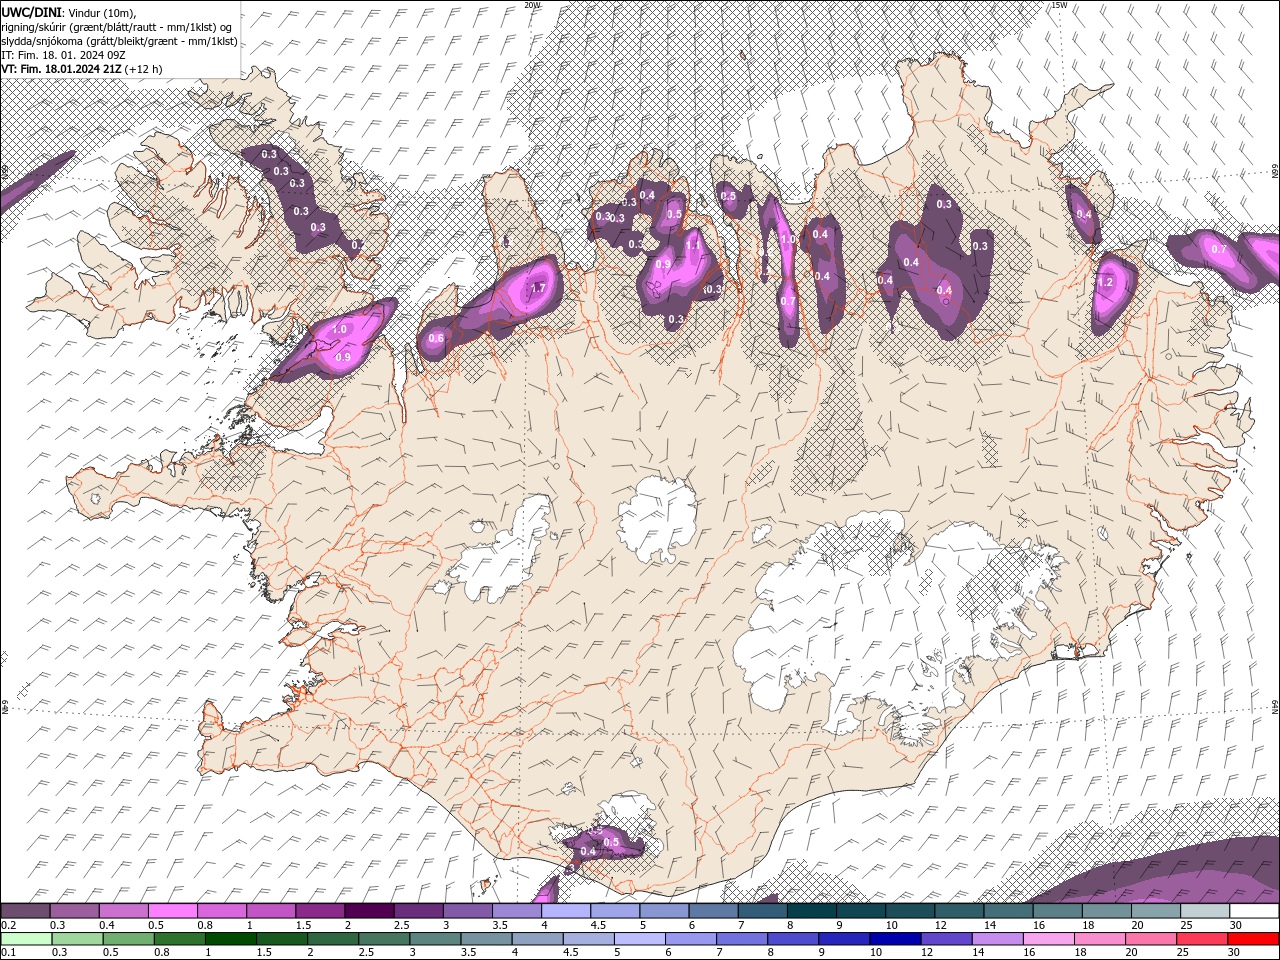
Task: Click the 1.2 snowfall value in the east
Action: [x=1106, y=283]
